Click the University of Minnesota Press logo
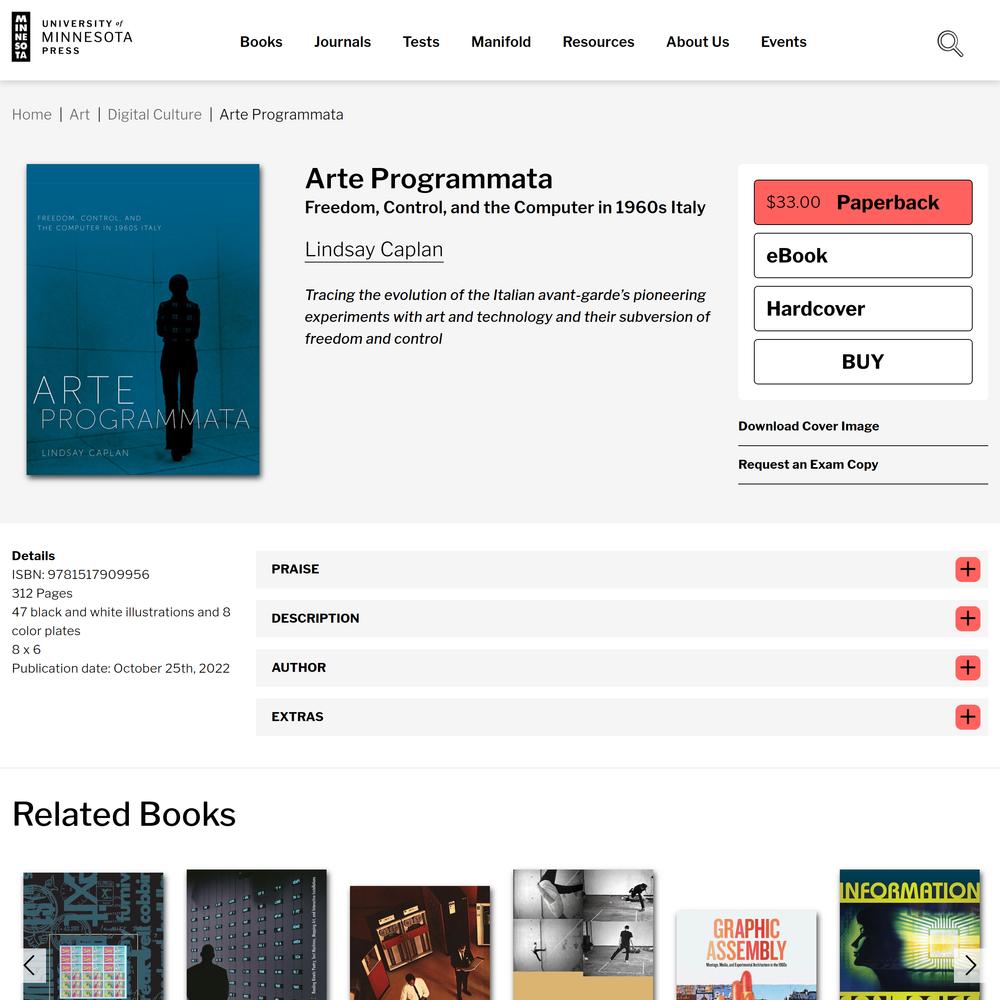The image size is (1000, 1000). point(72,37)
